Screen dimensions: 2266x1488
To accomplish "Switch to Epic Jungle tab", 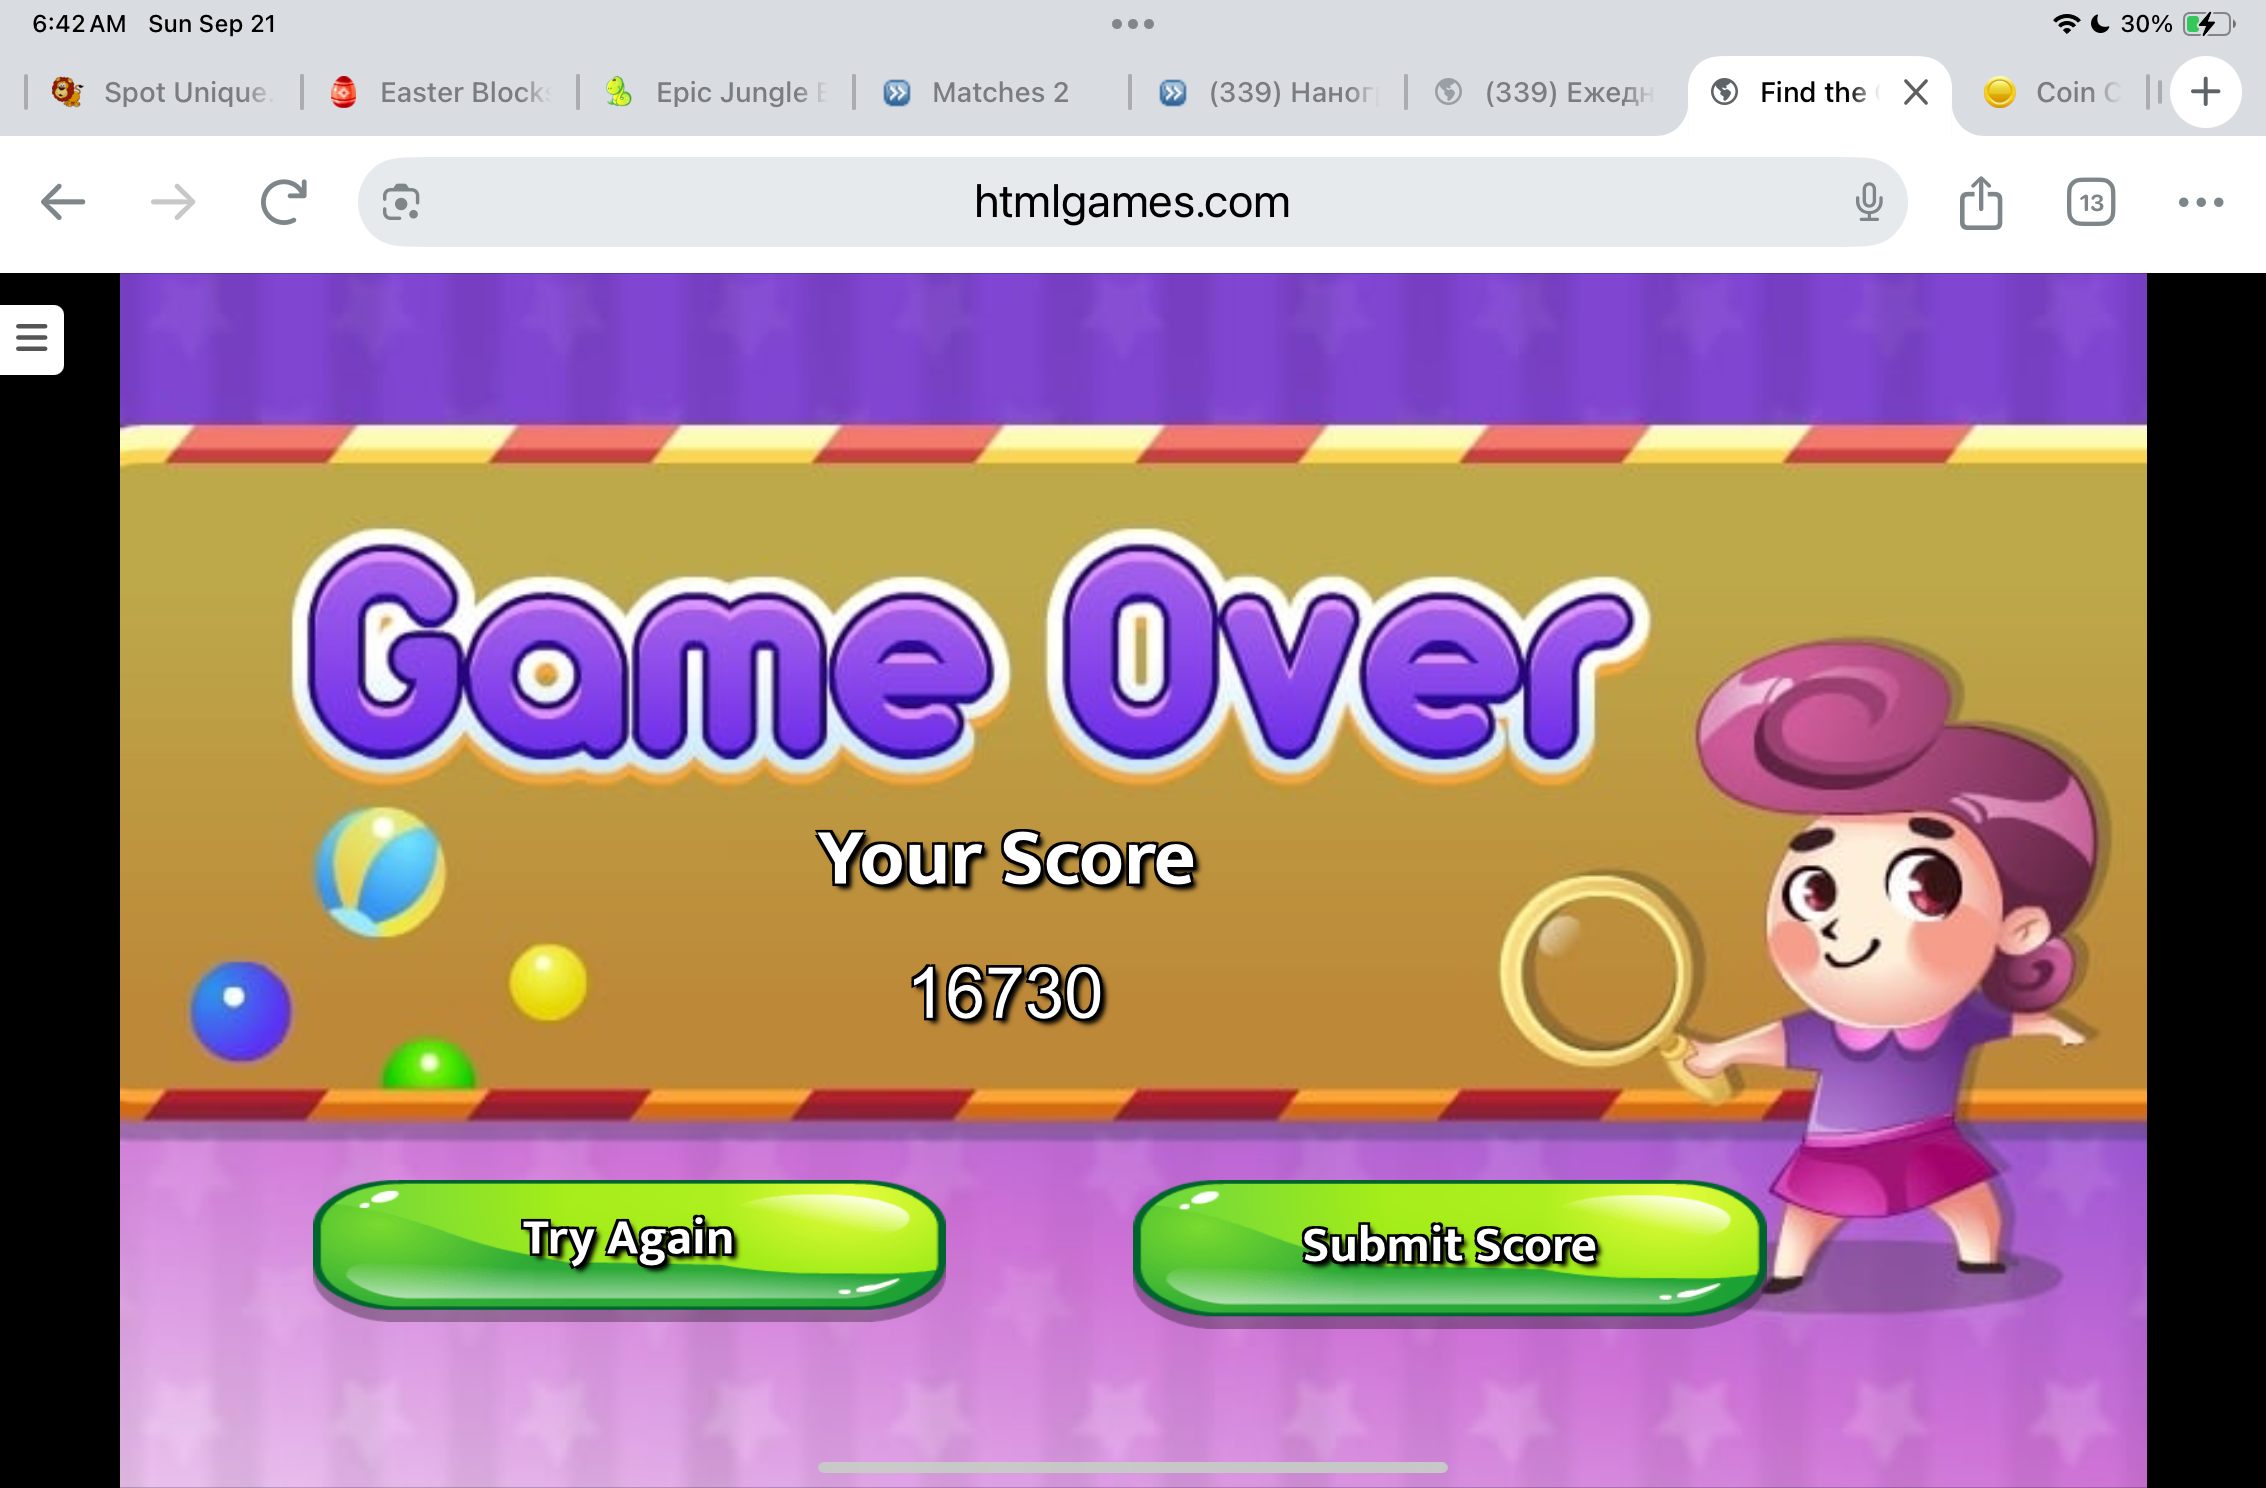I will (717, 92).
